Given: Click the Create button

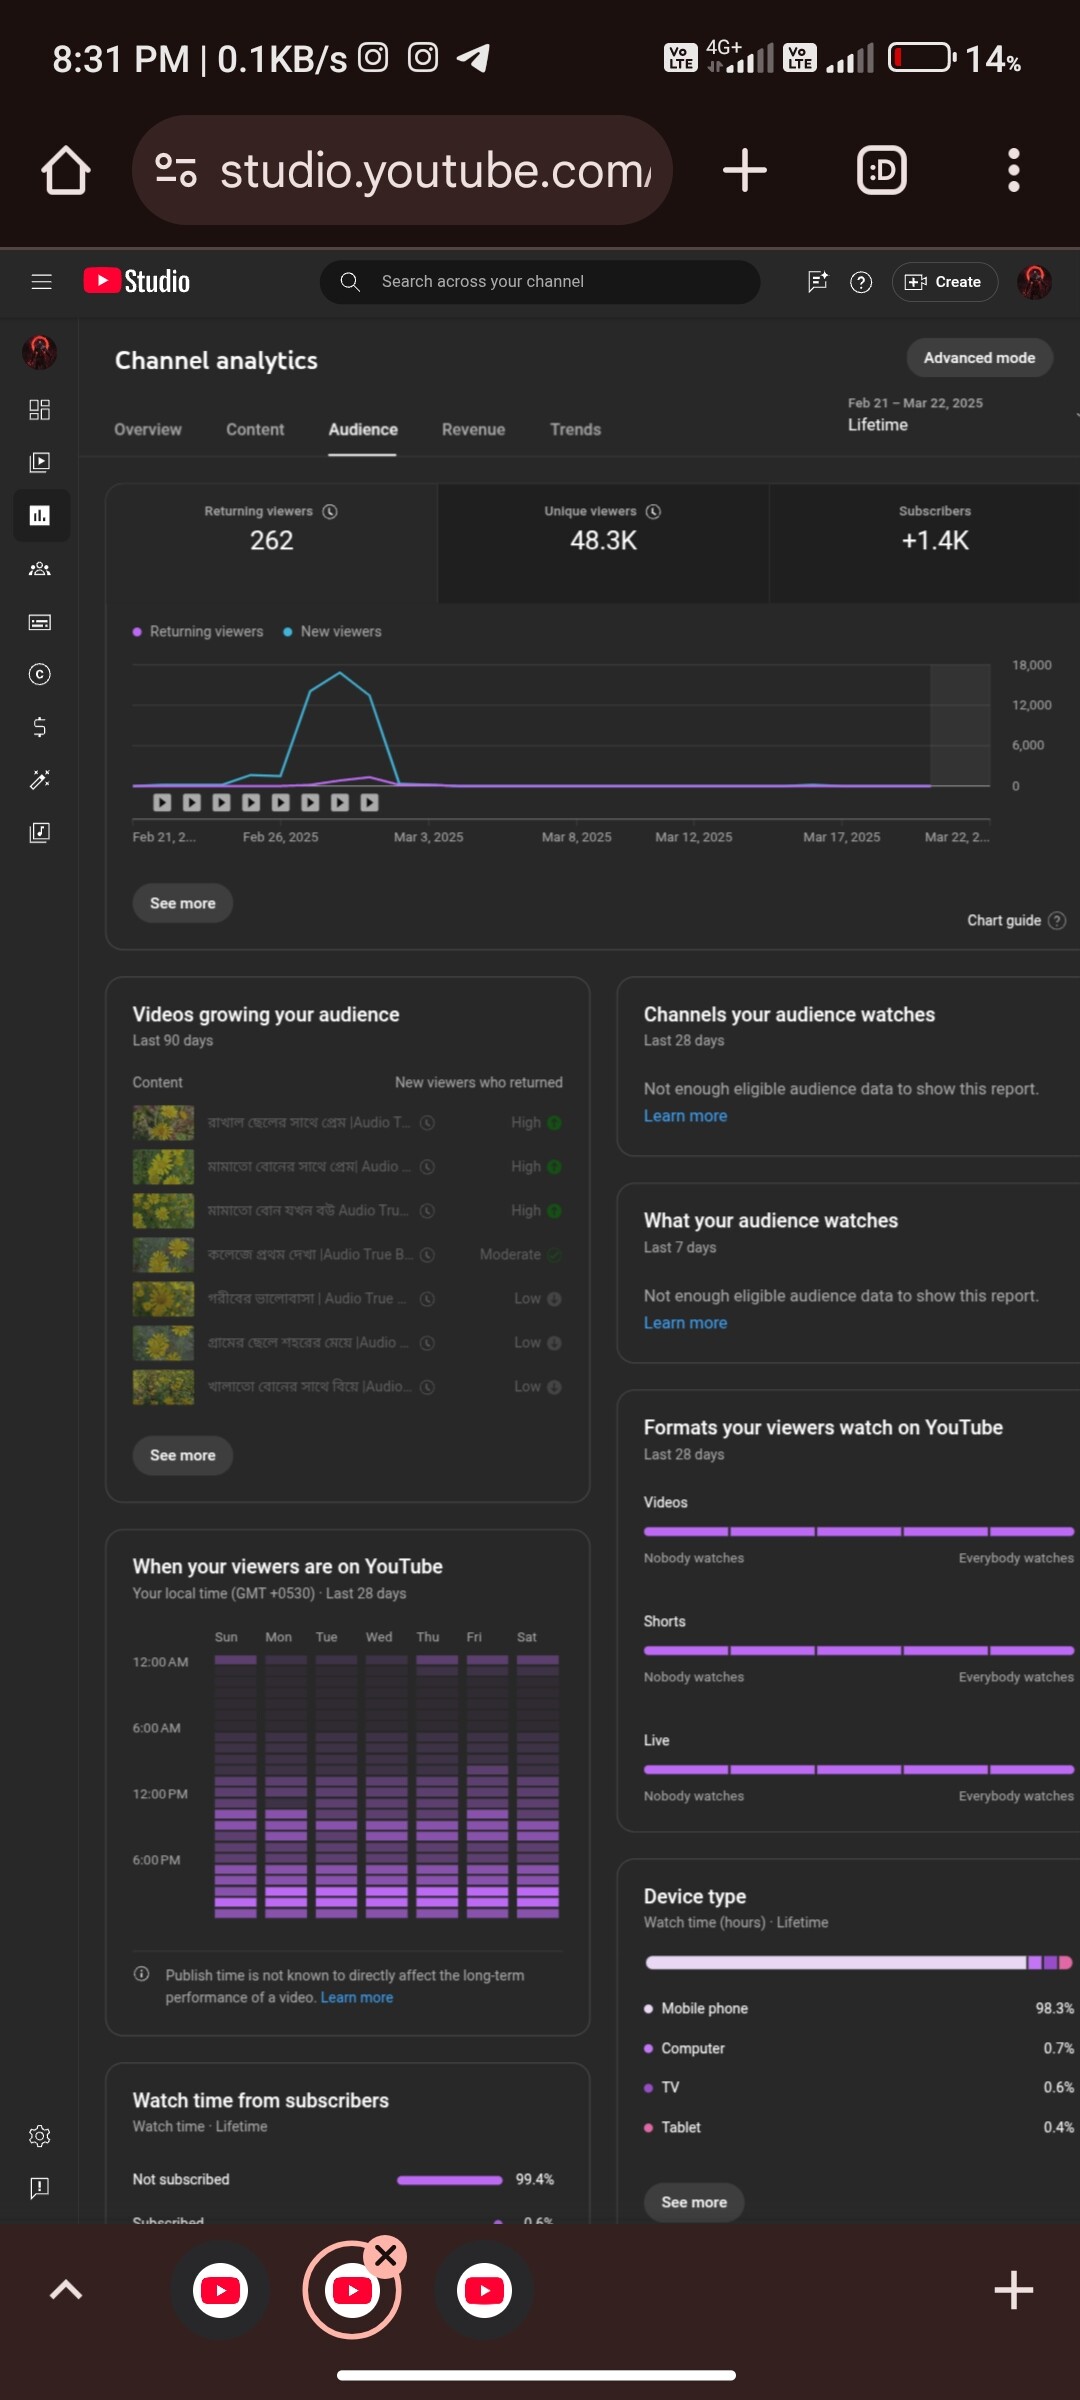Looking at the screenshot, I should (x=944, y=282).
